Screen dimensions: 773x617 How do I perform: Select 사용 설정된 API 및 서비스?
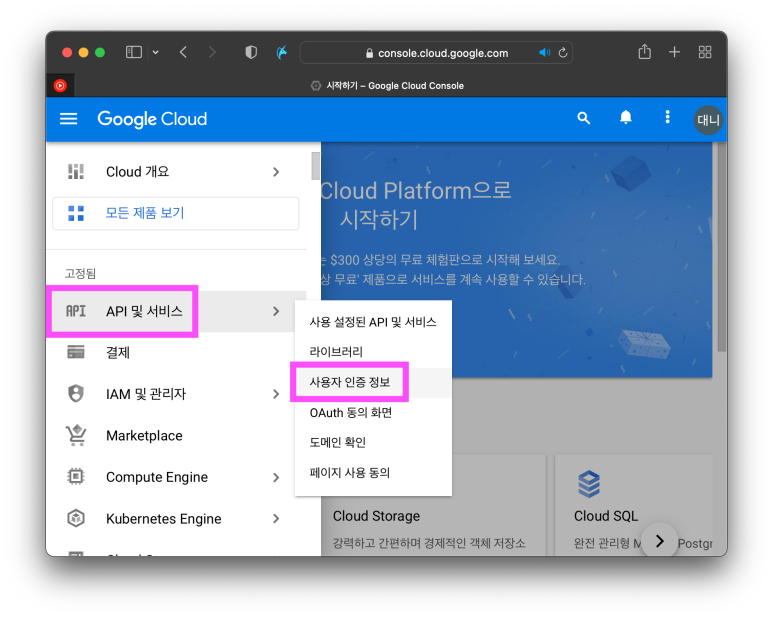373,322
